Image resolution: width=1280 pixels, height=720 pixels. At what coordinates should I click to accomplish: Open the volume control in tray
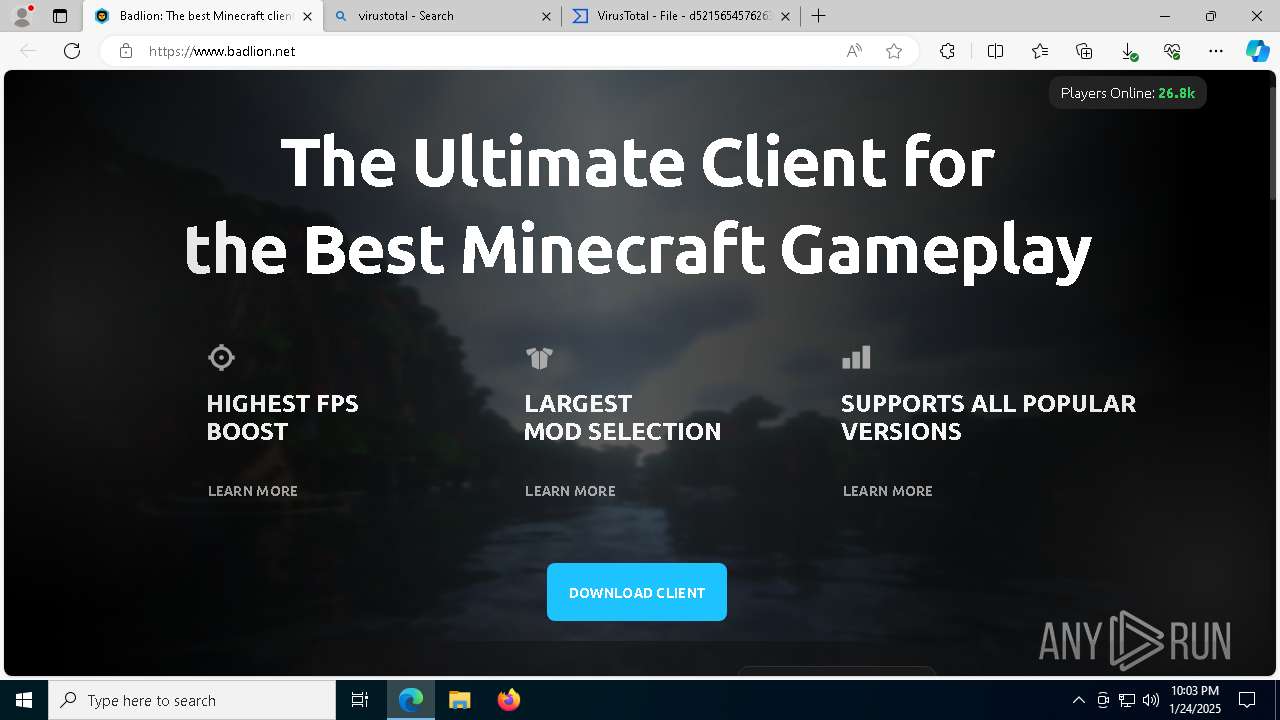(x=1151, y=700)
